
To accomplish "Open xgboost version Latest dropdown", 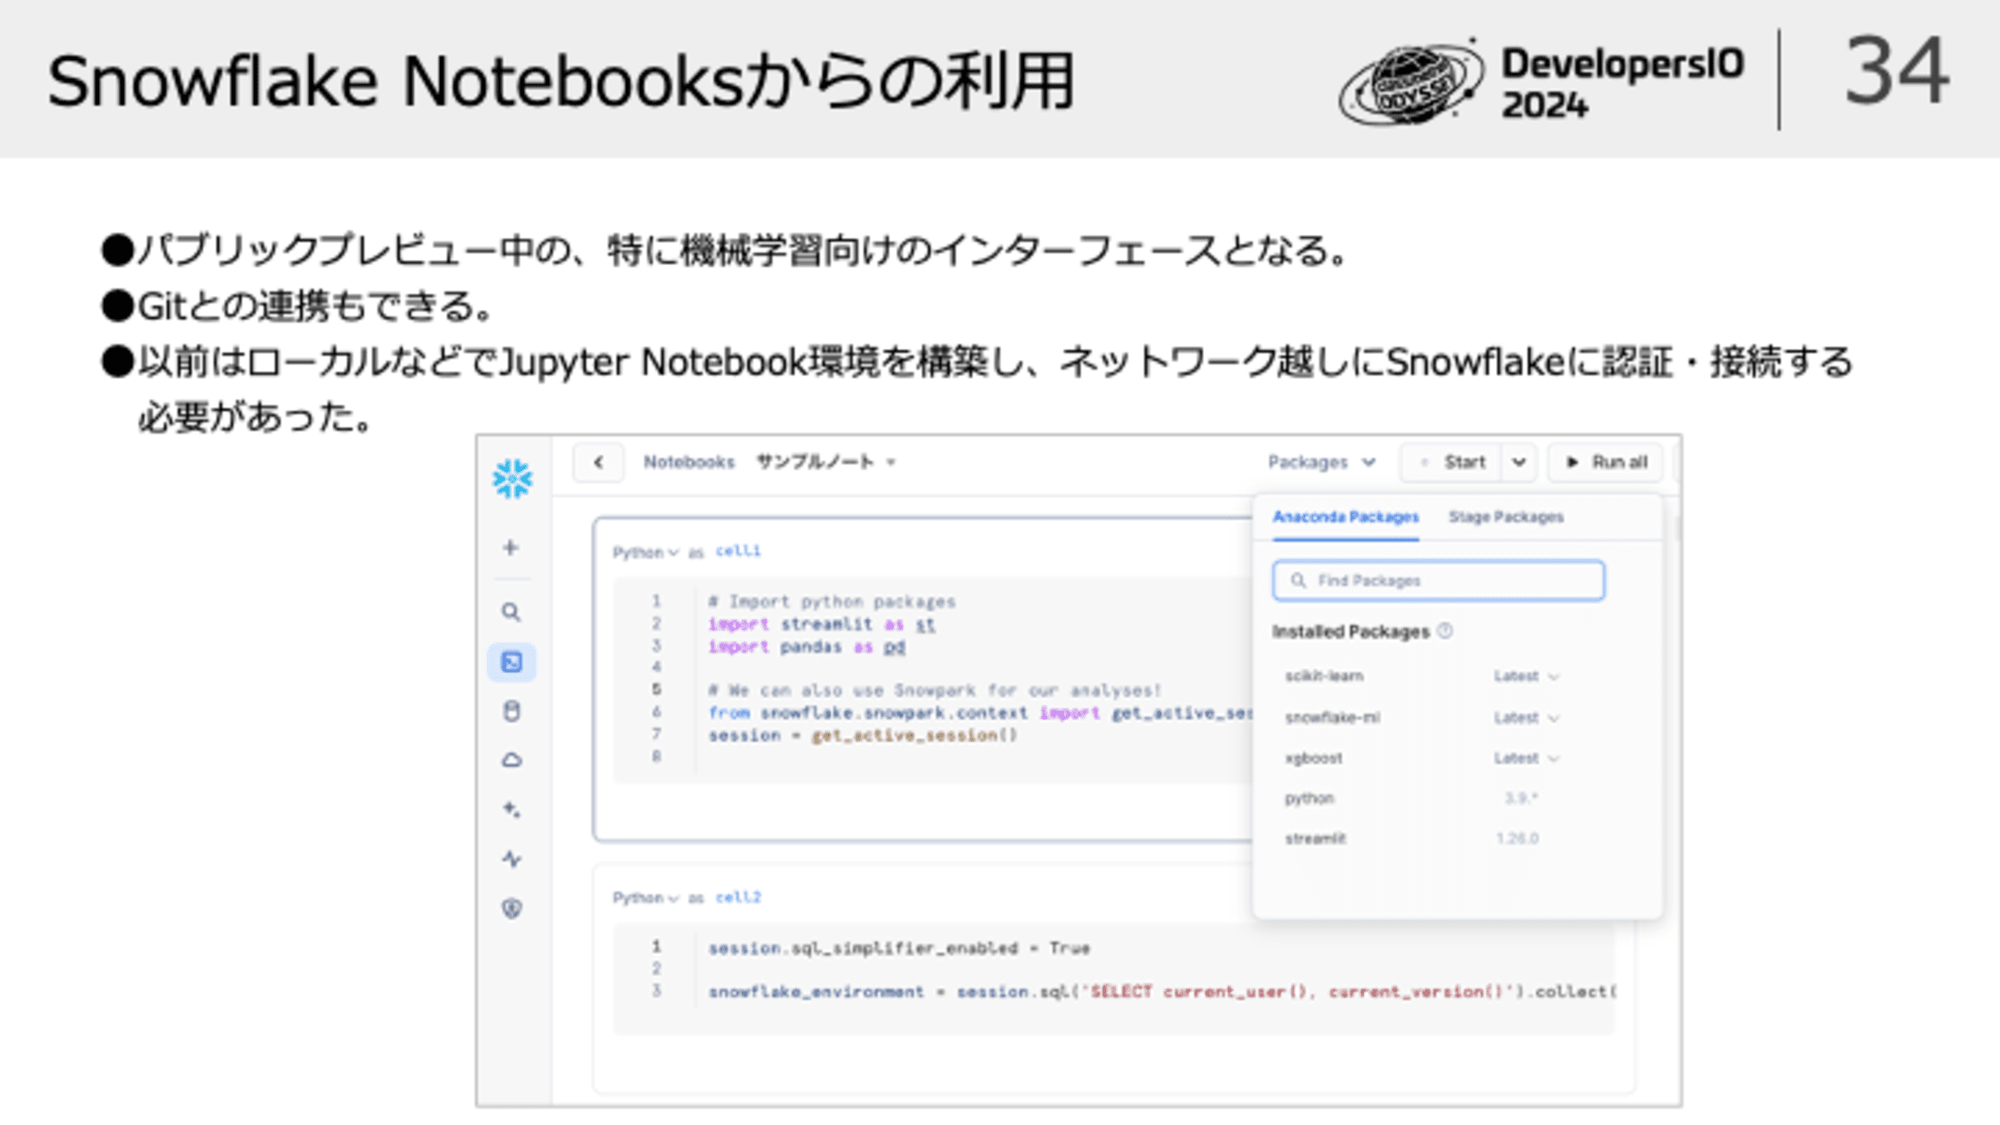I will (x=1526, y=759).
